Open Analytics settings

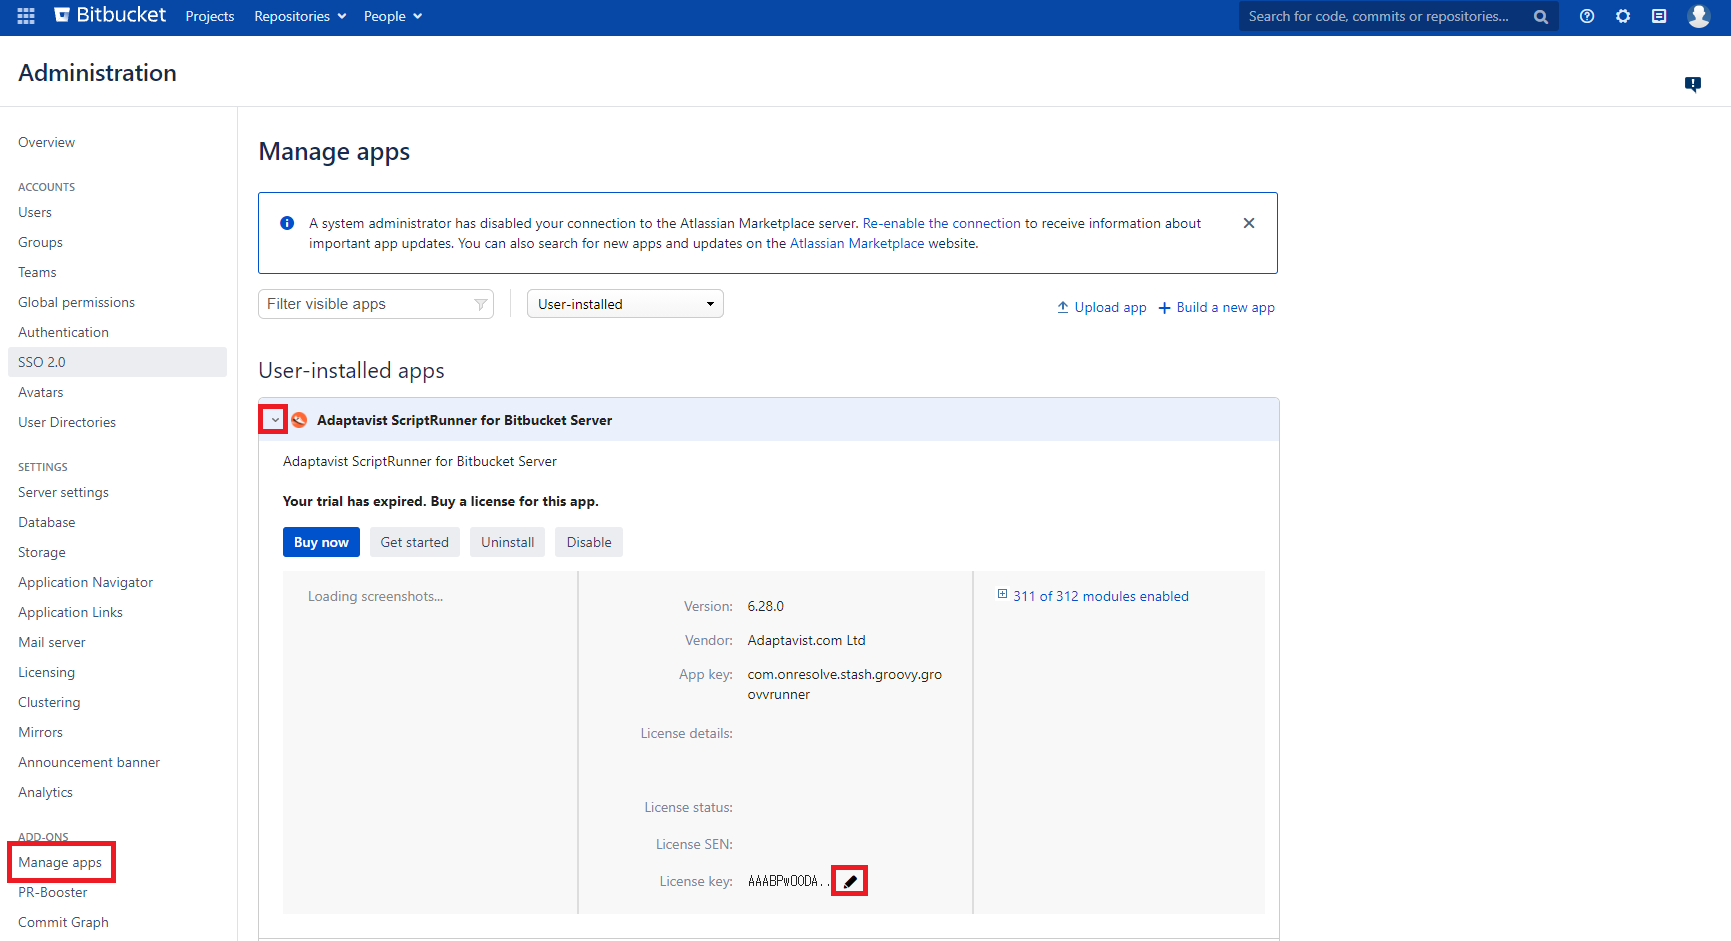[45, 792]
